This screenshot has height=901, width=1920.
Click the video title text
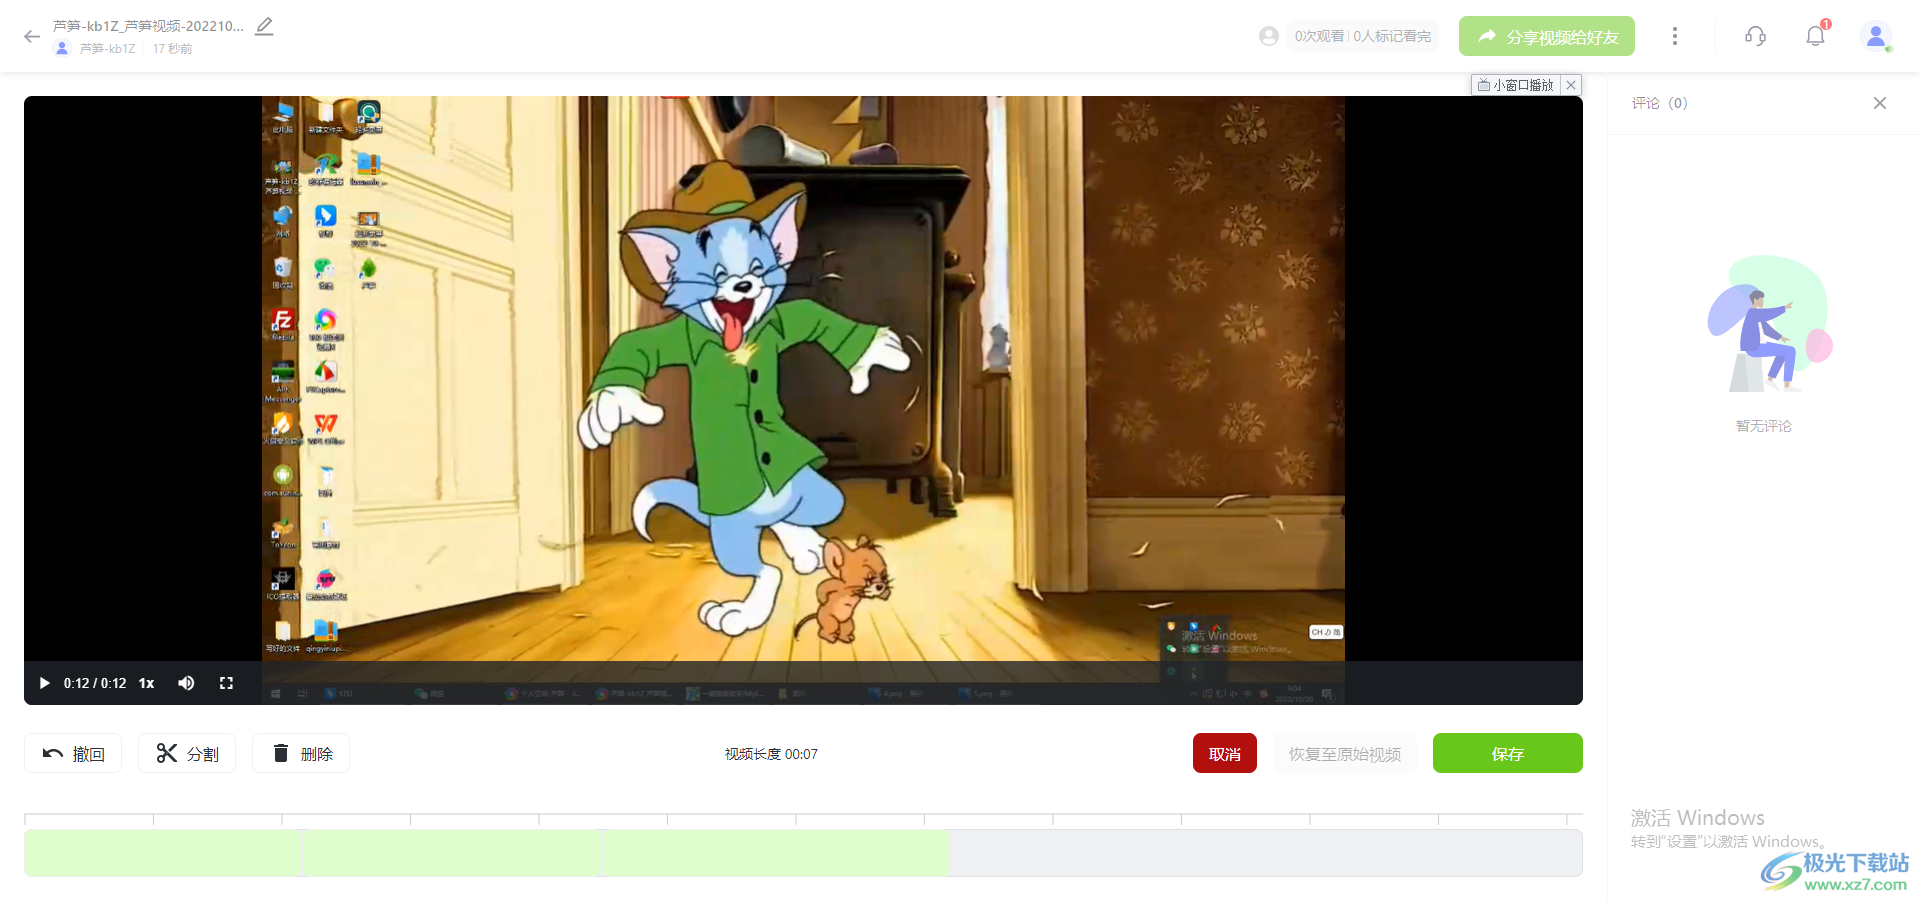(148, 26)
